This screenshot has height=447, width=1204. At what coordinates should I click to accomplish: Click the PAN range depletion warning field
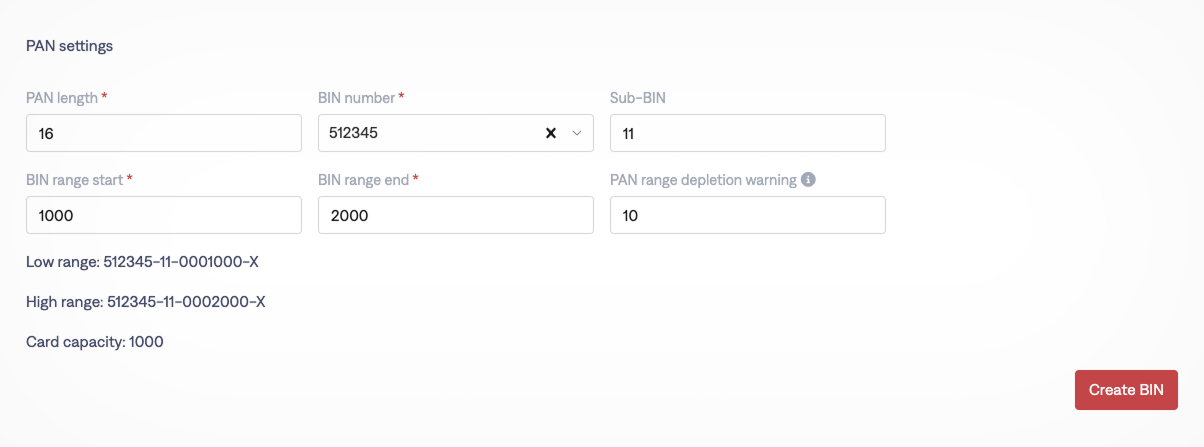(x=747, y=215)
